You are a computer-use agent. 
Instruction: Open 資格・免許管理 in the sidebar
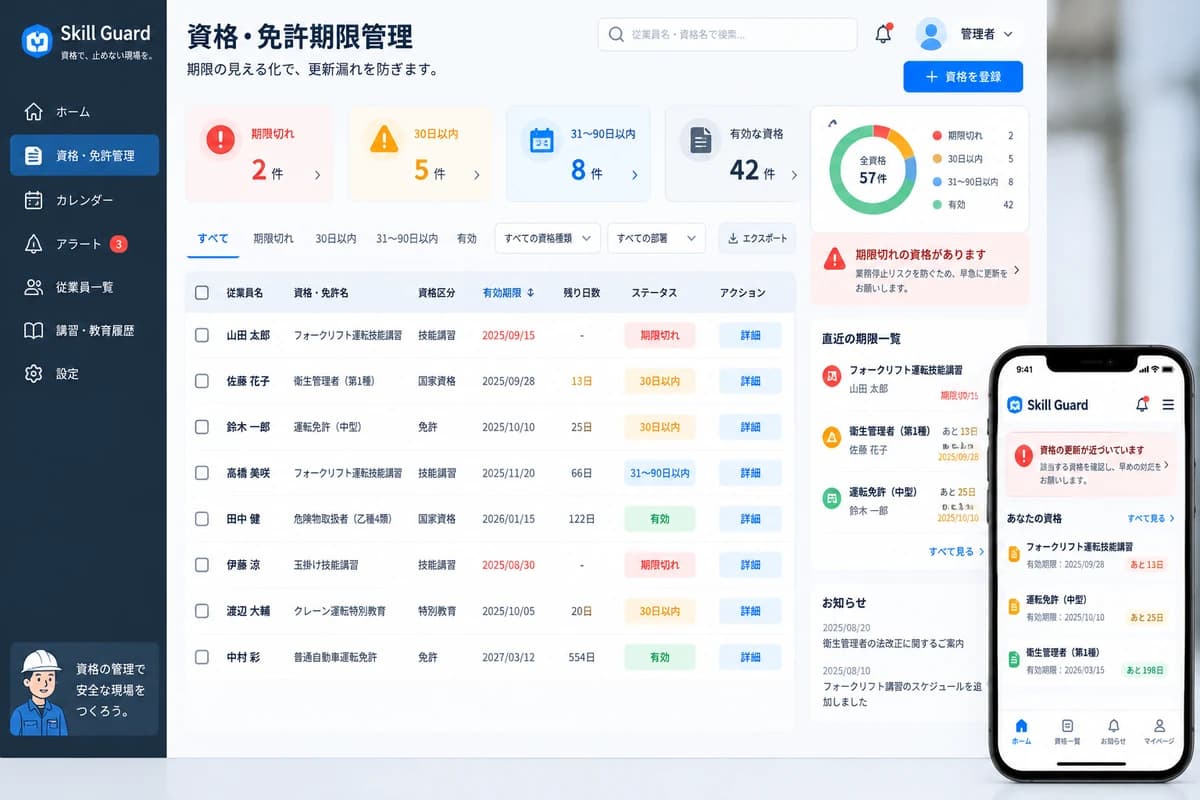click(x=85, y=155)
